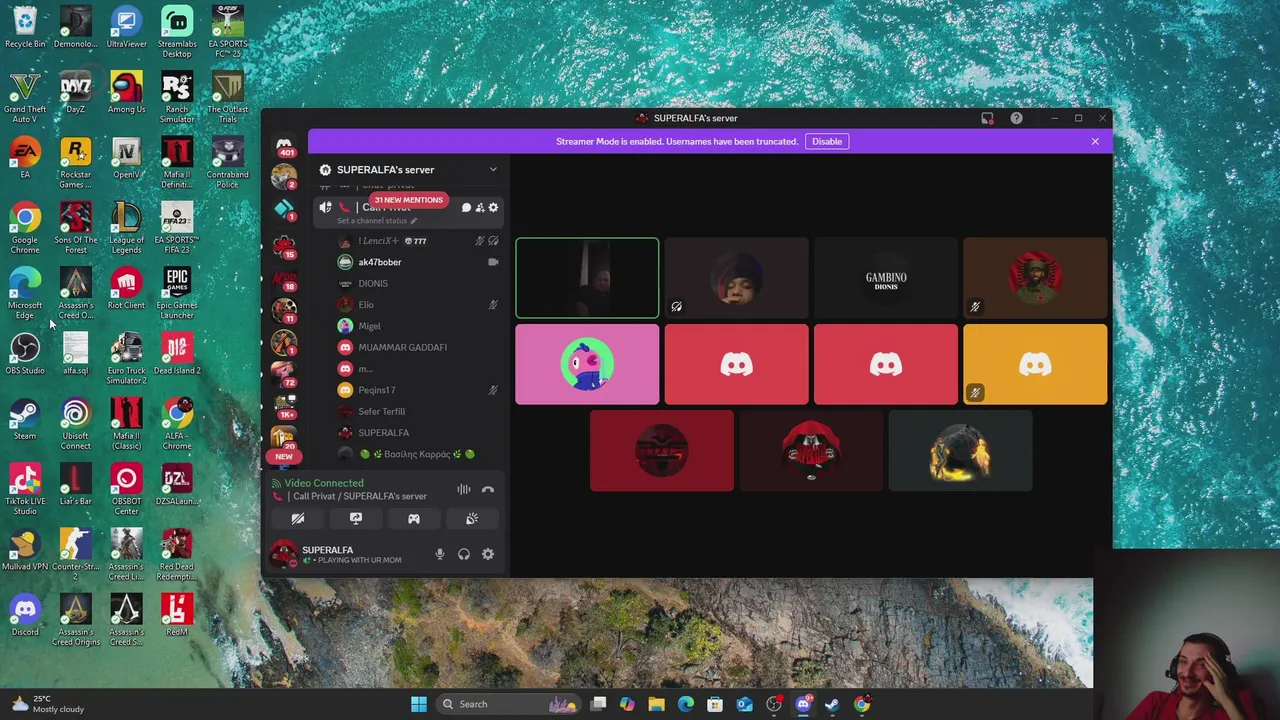The image size is (1280, 720).
Task: Start an activity with the controller icon
Action: point(414,518)
